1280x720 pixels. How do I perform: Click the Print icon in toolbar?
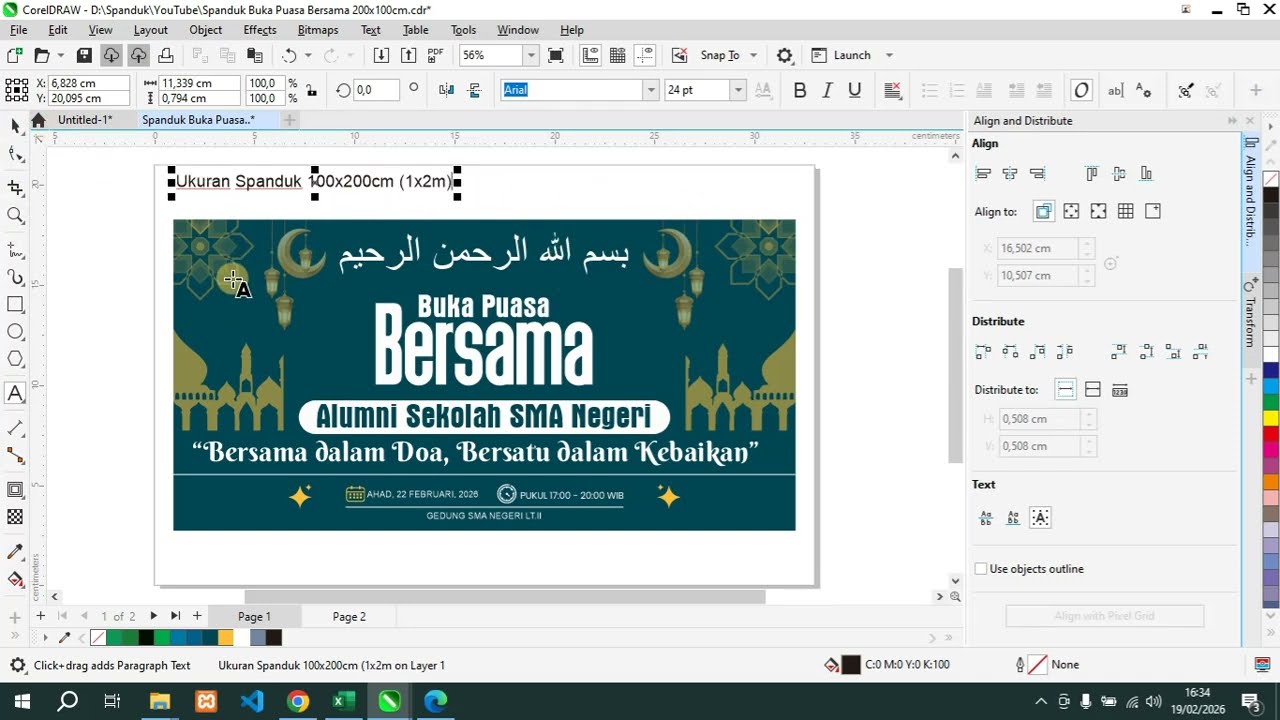pos(165,55)
